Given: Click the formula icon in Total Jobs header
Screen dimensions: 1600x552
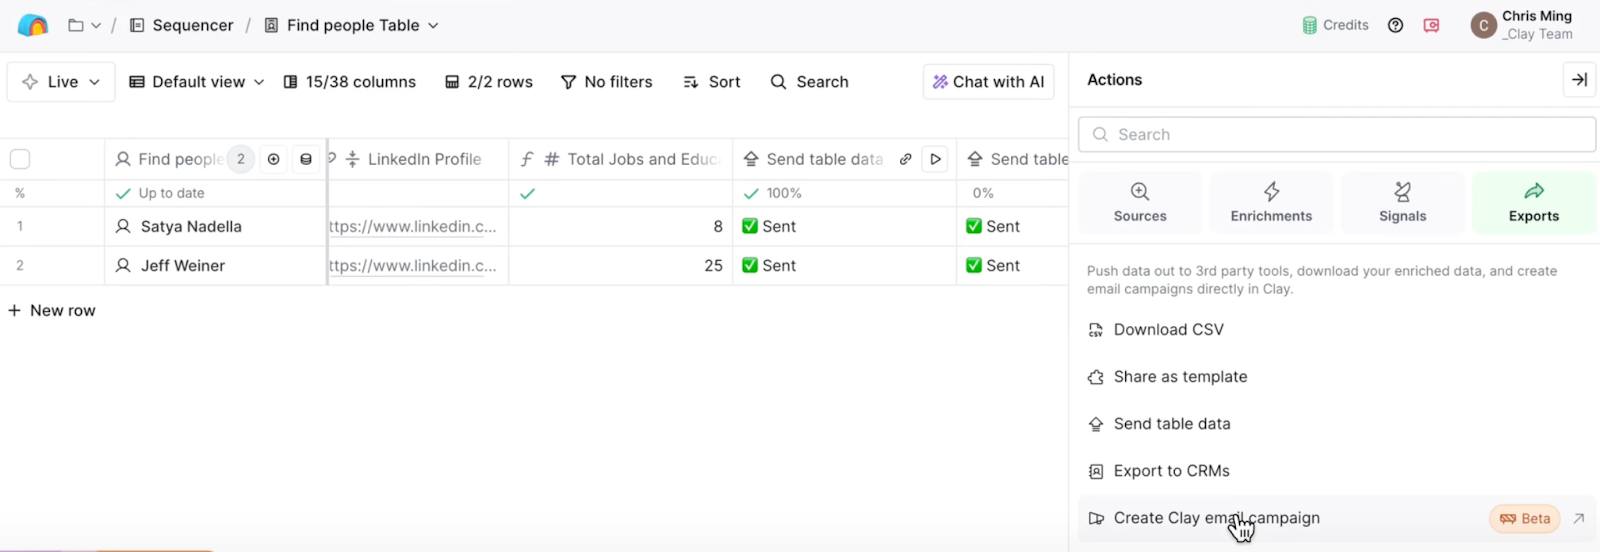Looking at the screenshot, I should point(527,159).
